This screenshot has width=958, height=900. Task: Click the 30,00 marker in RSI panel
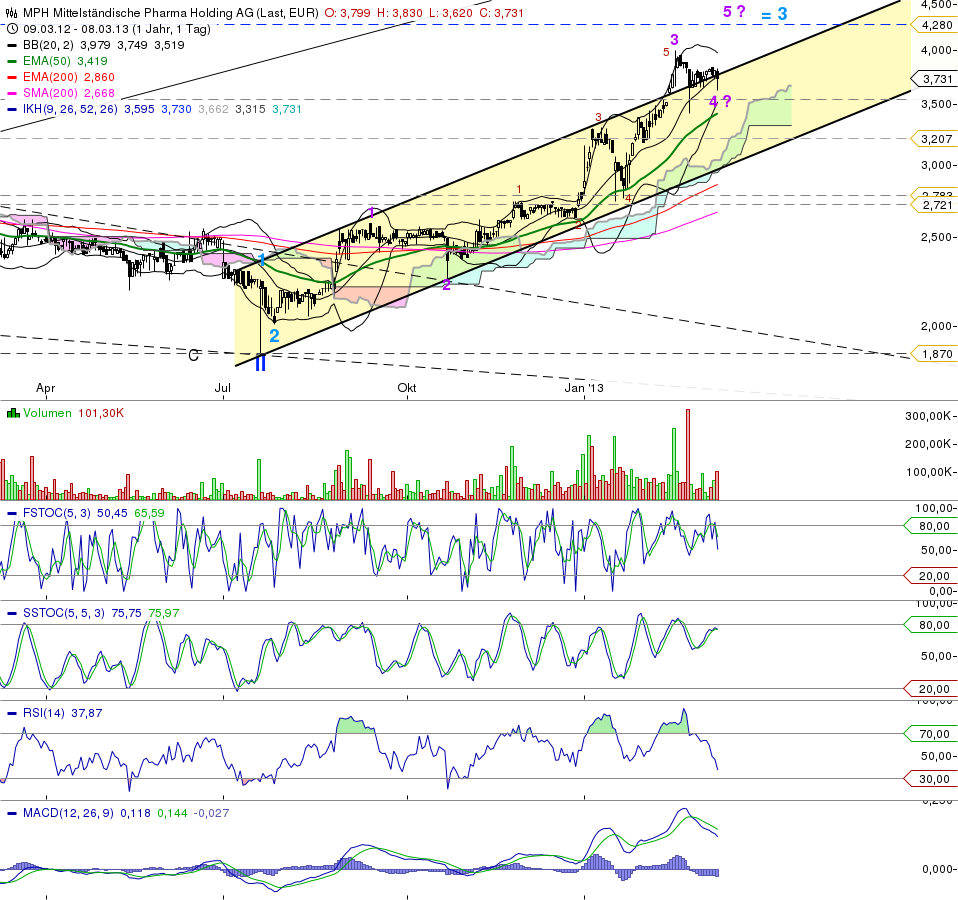tap(933, 779)
